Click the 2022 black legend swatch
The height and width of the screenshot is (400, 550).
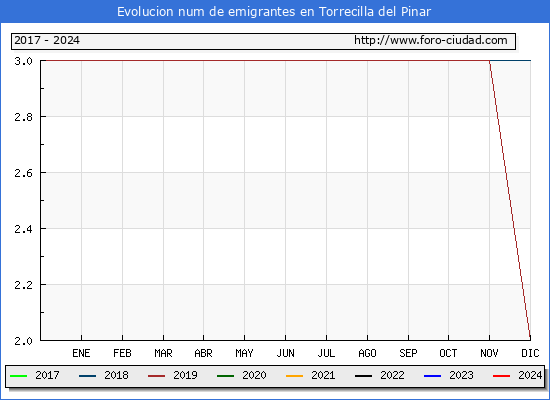(363, 376)
